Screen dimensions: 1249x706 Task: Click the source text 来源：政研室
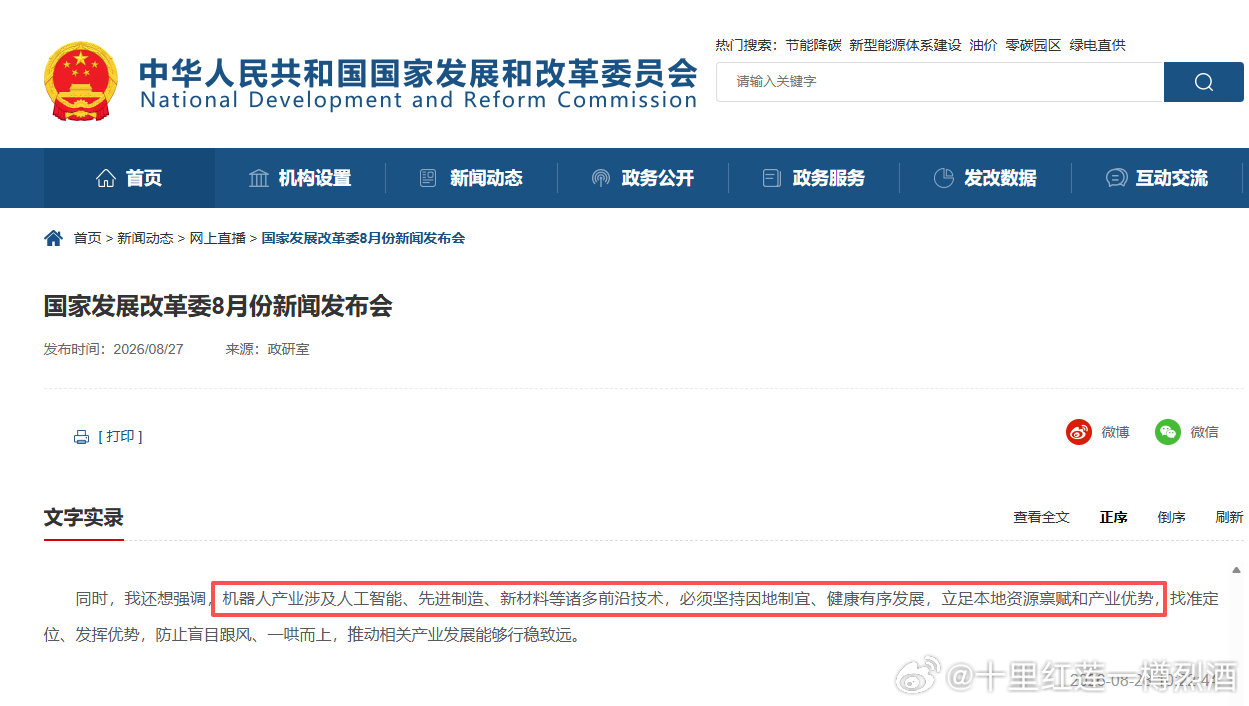(x=267, y=350)
